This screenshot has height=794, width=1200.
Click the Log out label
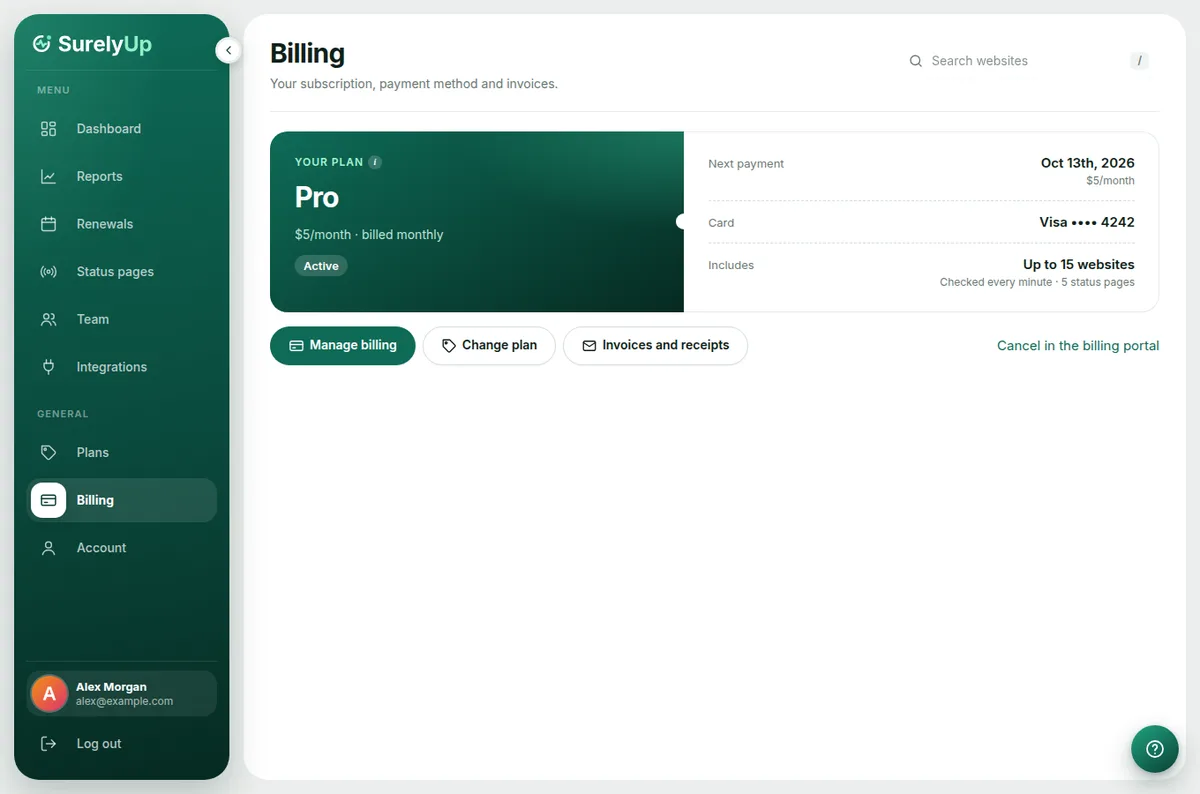coord(99,744)
